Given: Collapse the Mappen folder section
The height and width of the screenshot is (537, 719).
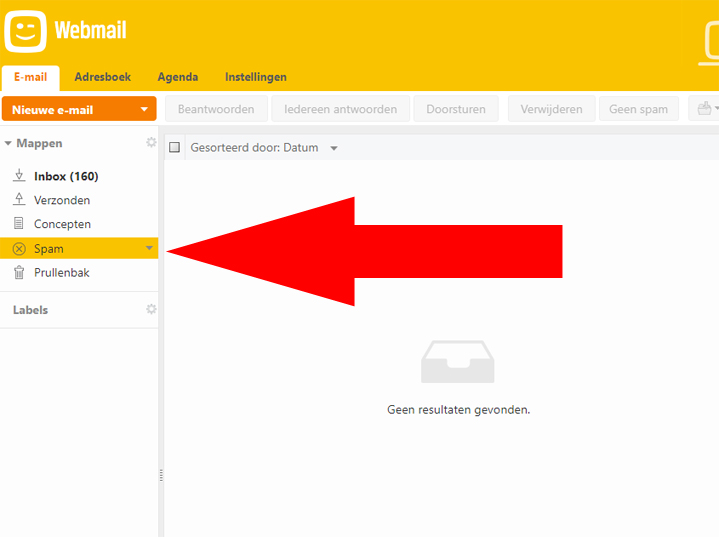Looking at the screenshot, I should 9,144.
